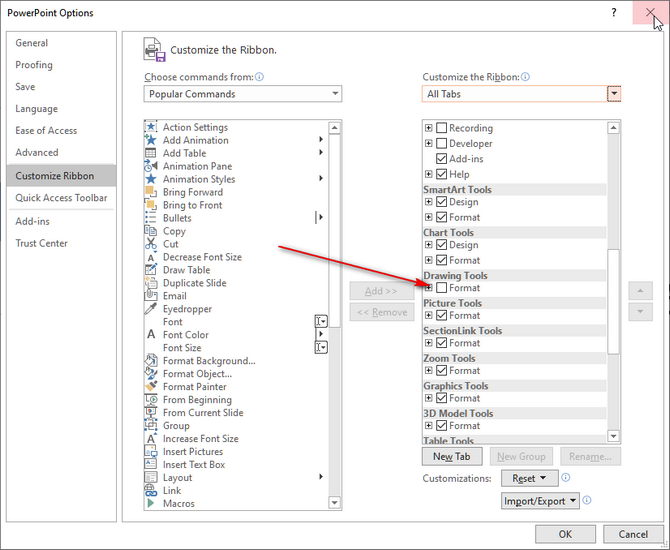
Task: Expand the Developer tab tree node
Action: [429, 143]
